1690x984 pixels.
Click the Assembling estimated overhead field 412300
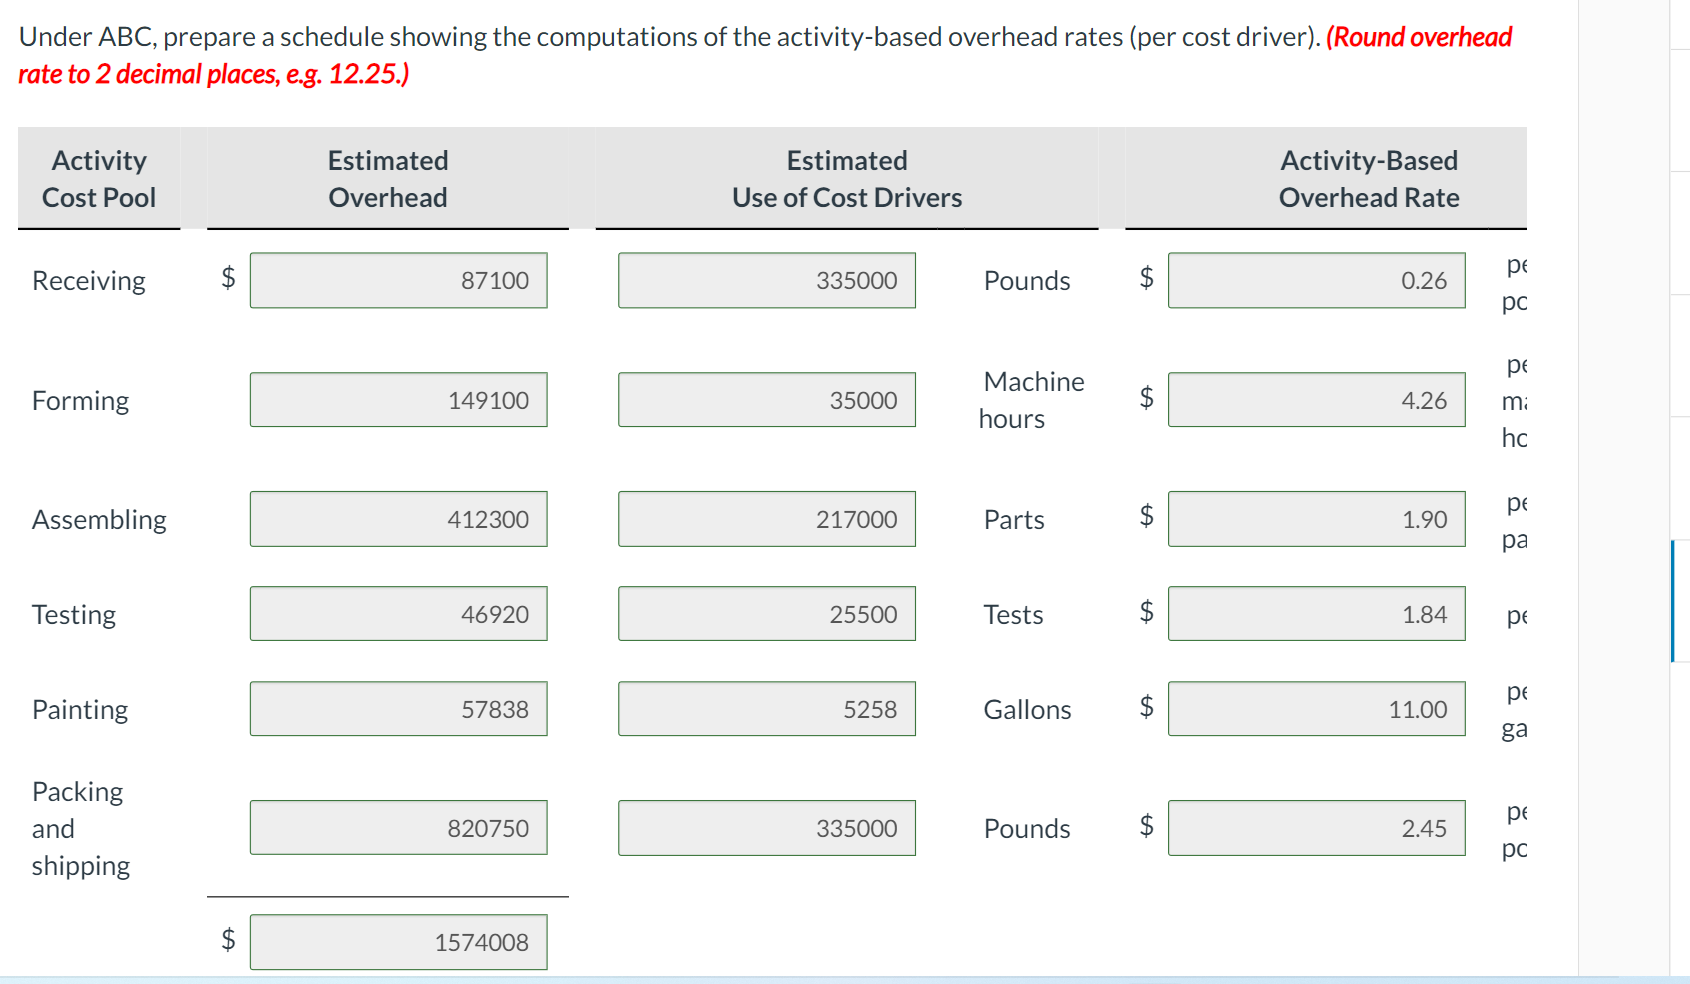coord(398,519)
